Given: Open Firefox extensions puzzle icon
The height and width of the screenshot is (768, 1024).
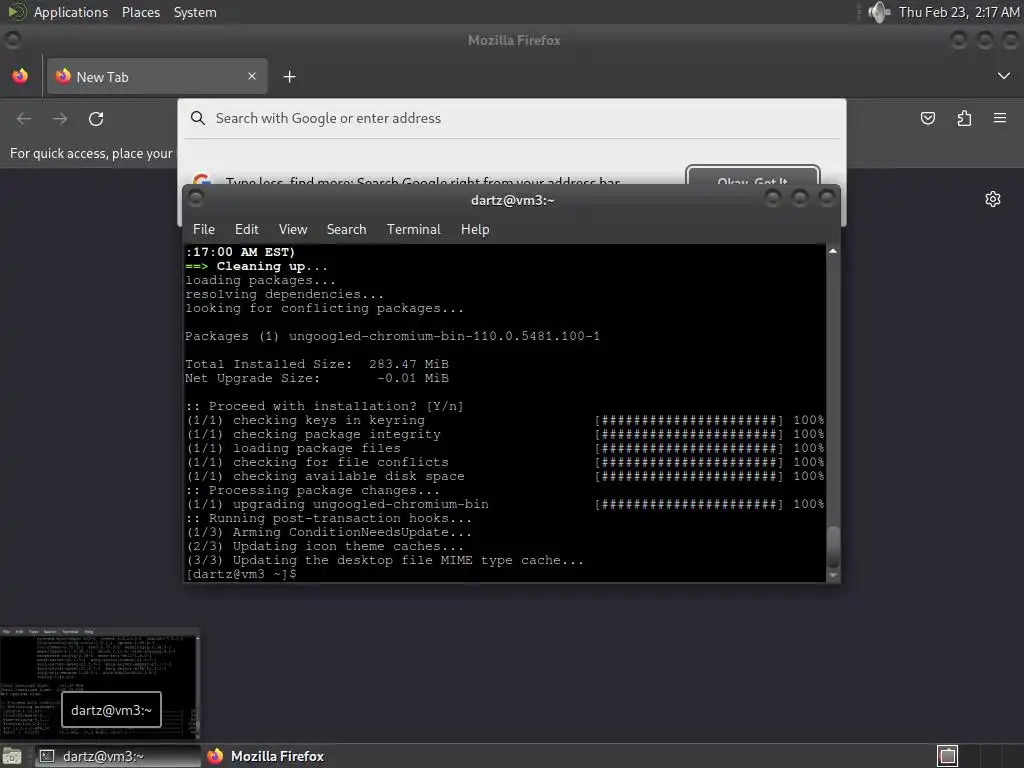Looking at the screenshot, I should (x=964, y=118).
